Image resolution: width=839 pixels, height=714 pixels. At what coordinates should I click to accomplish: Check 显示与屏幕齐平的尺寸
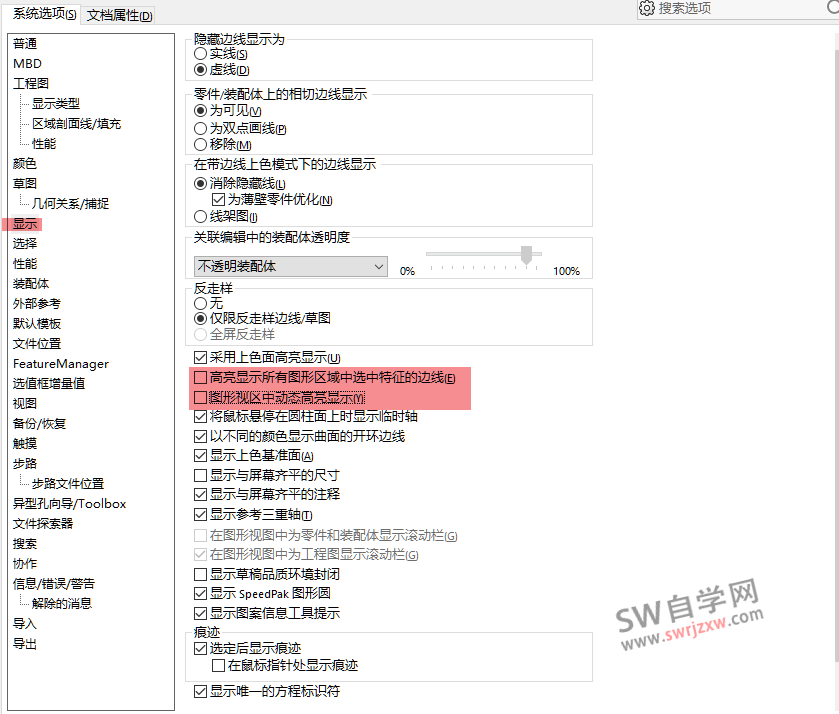click(x=200, y=474)
